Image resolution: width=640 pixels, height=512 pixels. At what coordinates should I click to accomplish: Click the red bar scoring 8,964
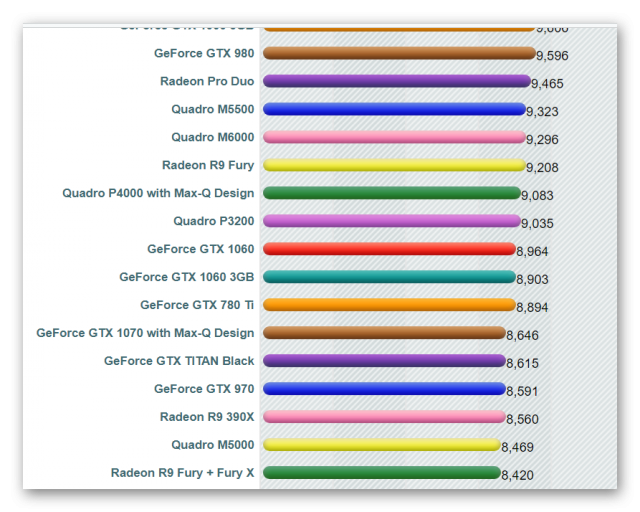pos(389,249)
